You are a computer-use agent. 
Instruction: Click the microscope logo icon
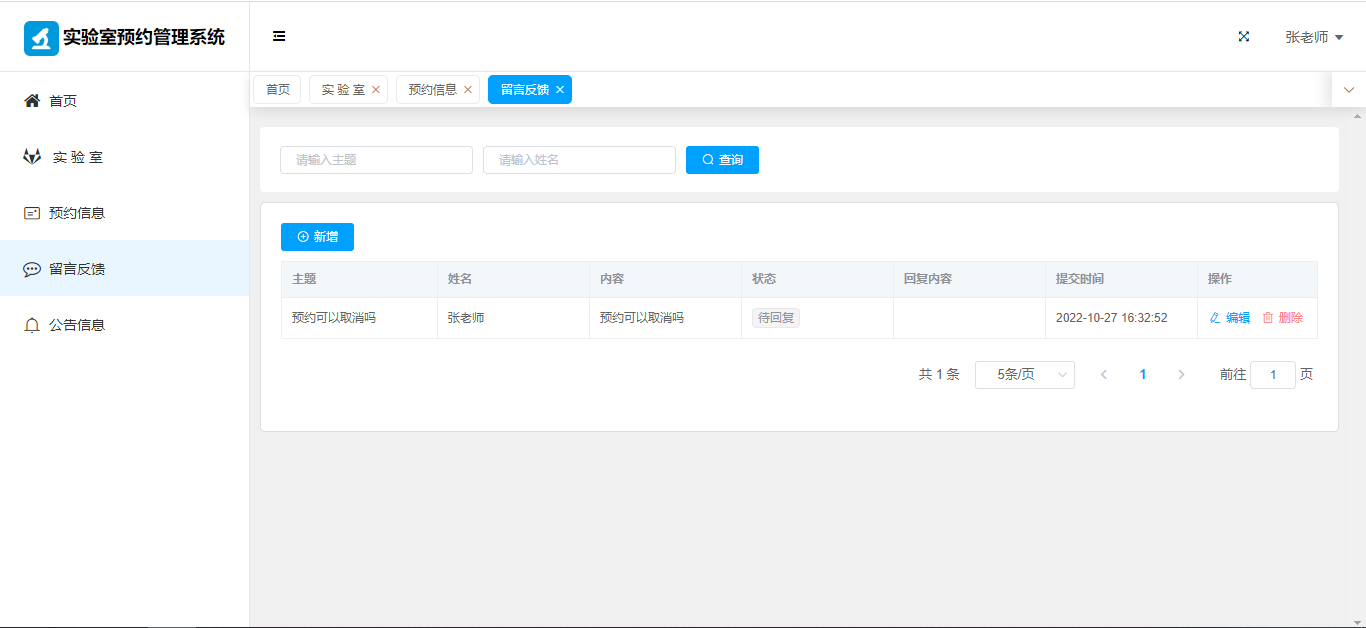tap(41, 38)
